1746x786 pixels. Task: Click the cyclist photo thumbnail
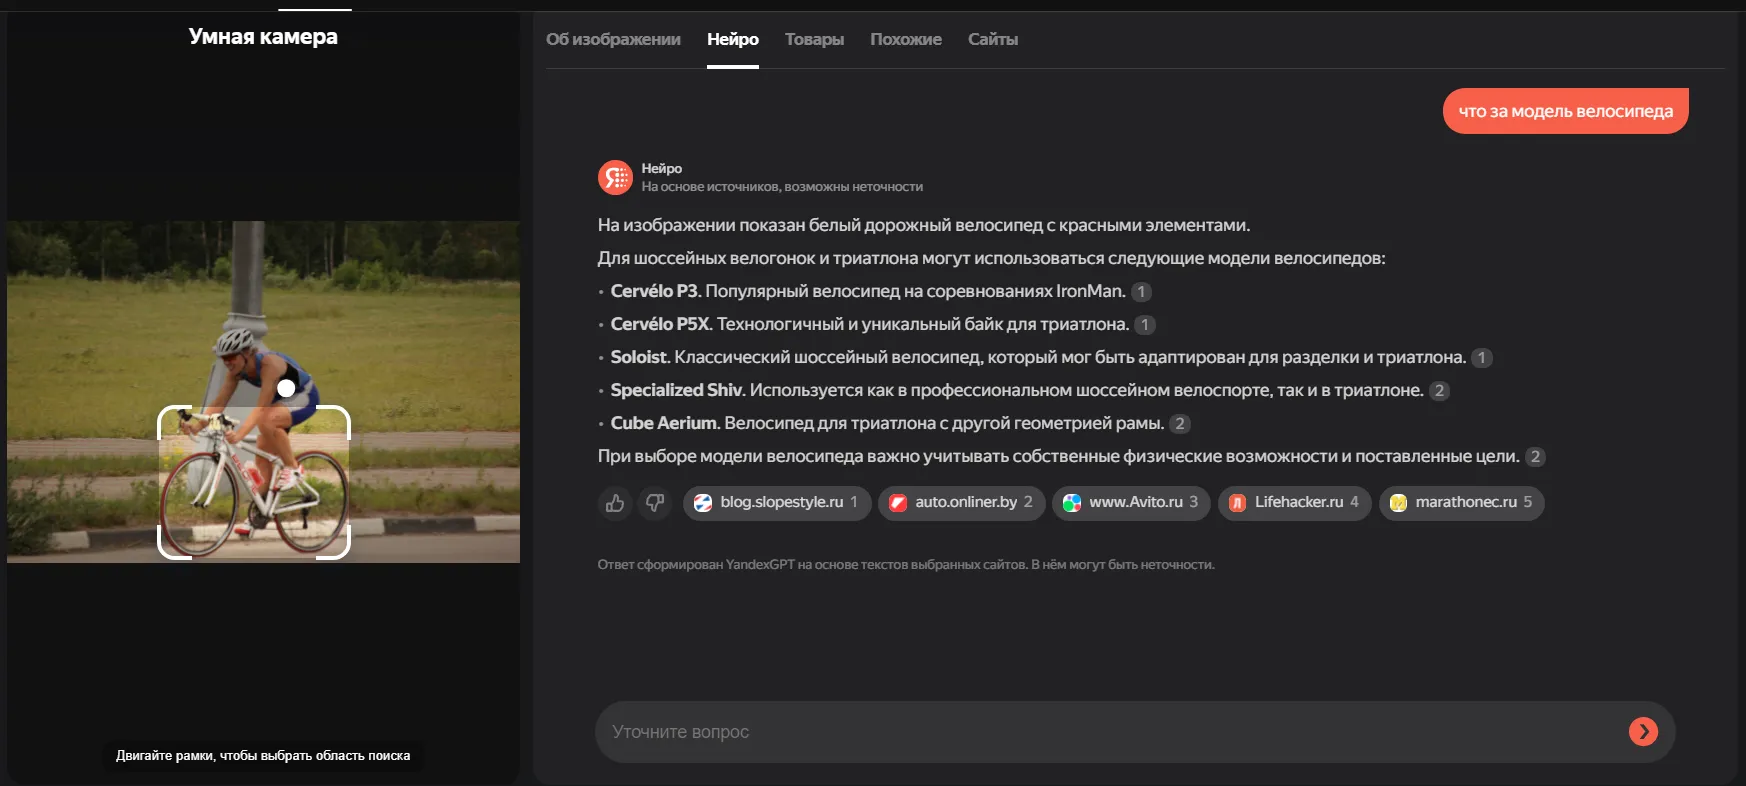point(263,392)
